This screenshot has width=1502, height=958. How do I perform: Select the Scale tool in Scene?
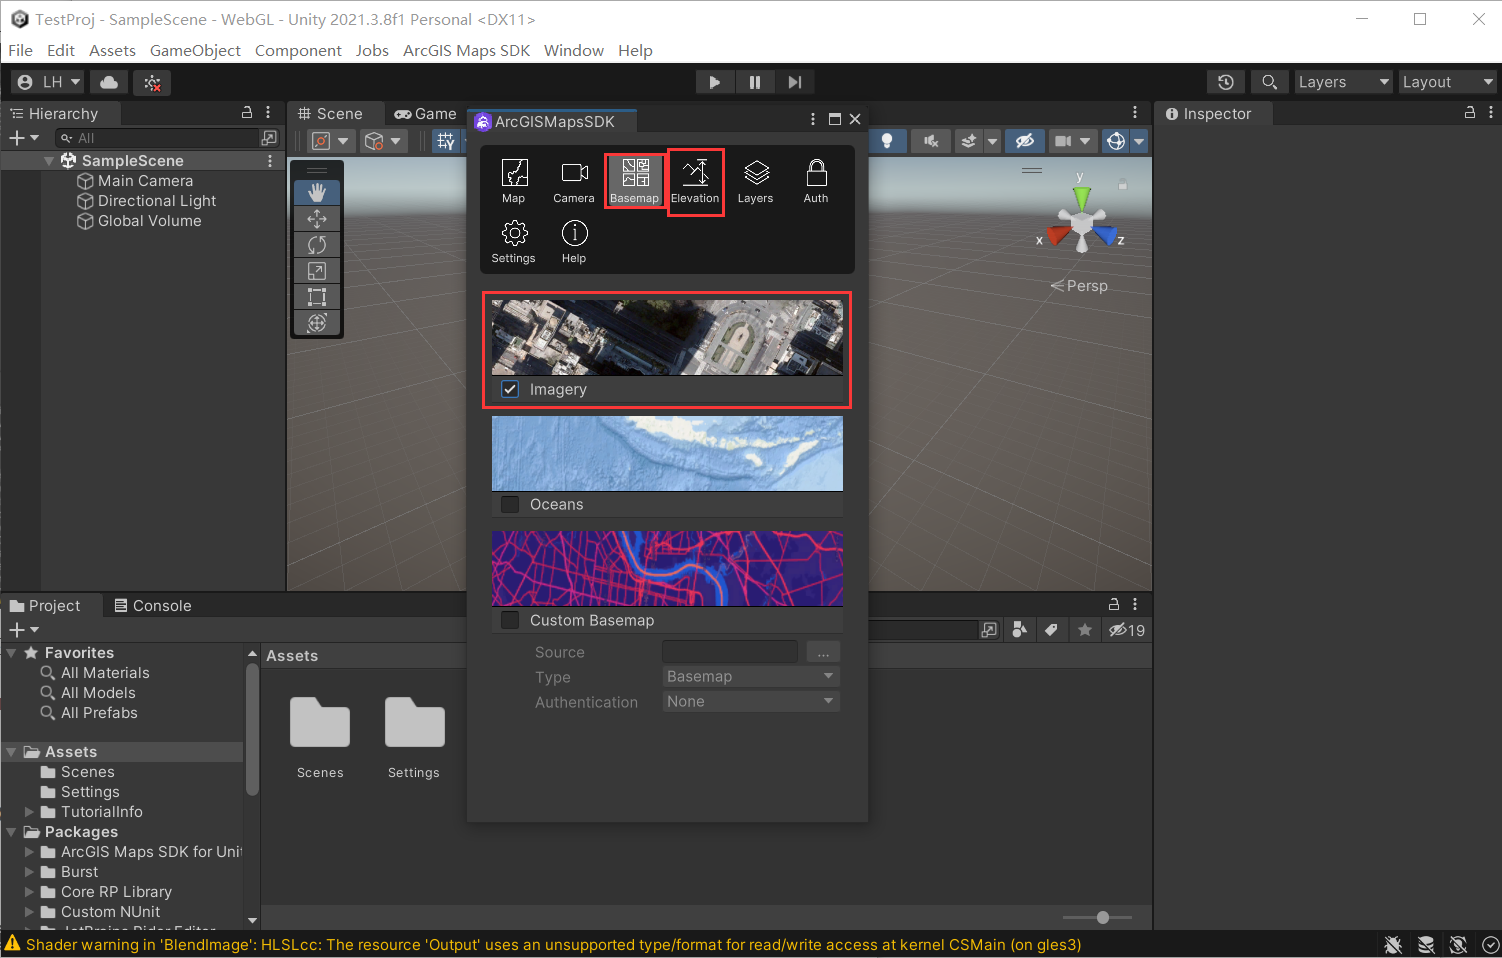click(317, 271)
